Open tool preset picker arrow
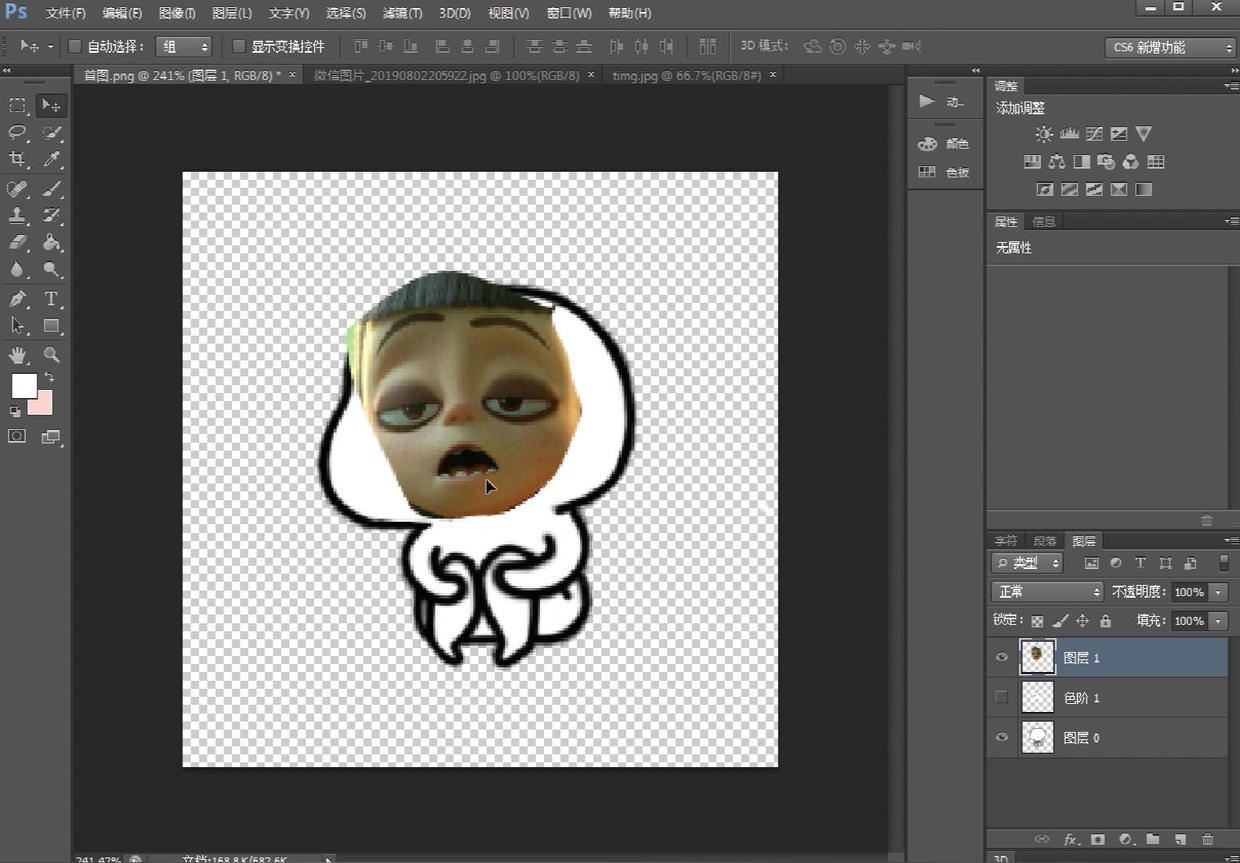Screen dimensions: 1240x863 click(50, 47)
